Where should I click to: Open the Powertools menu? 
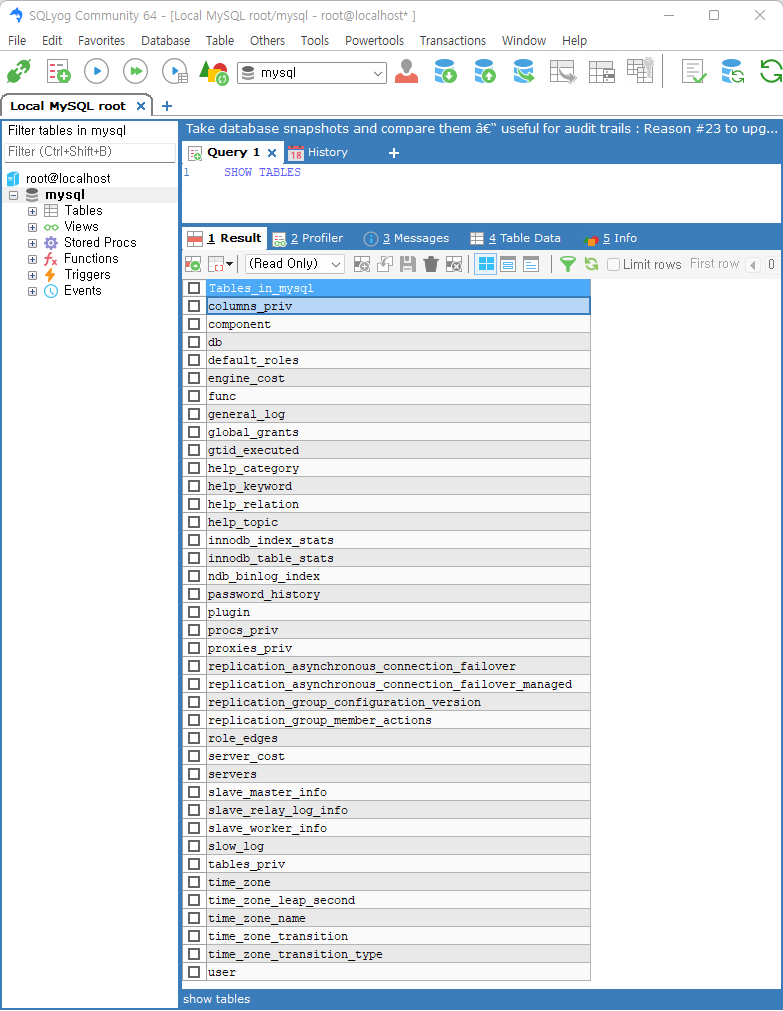tap(374, 41)
